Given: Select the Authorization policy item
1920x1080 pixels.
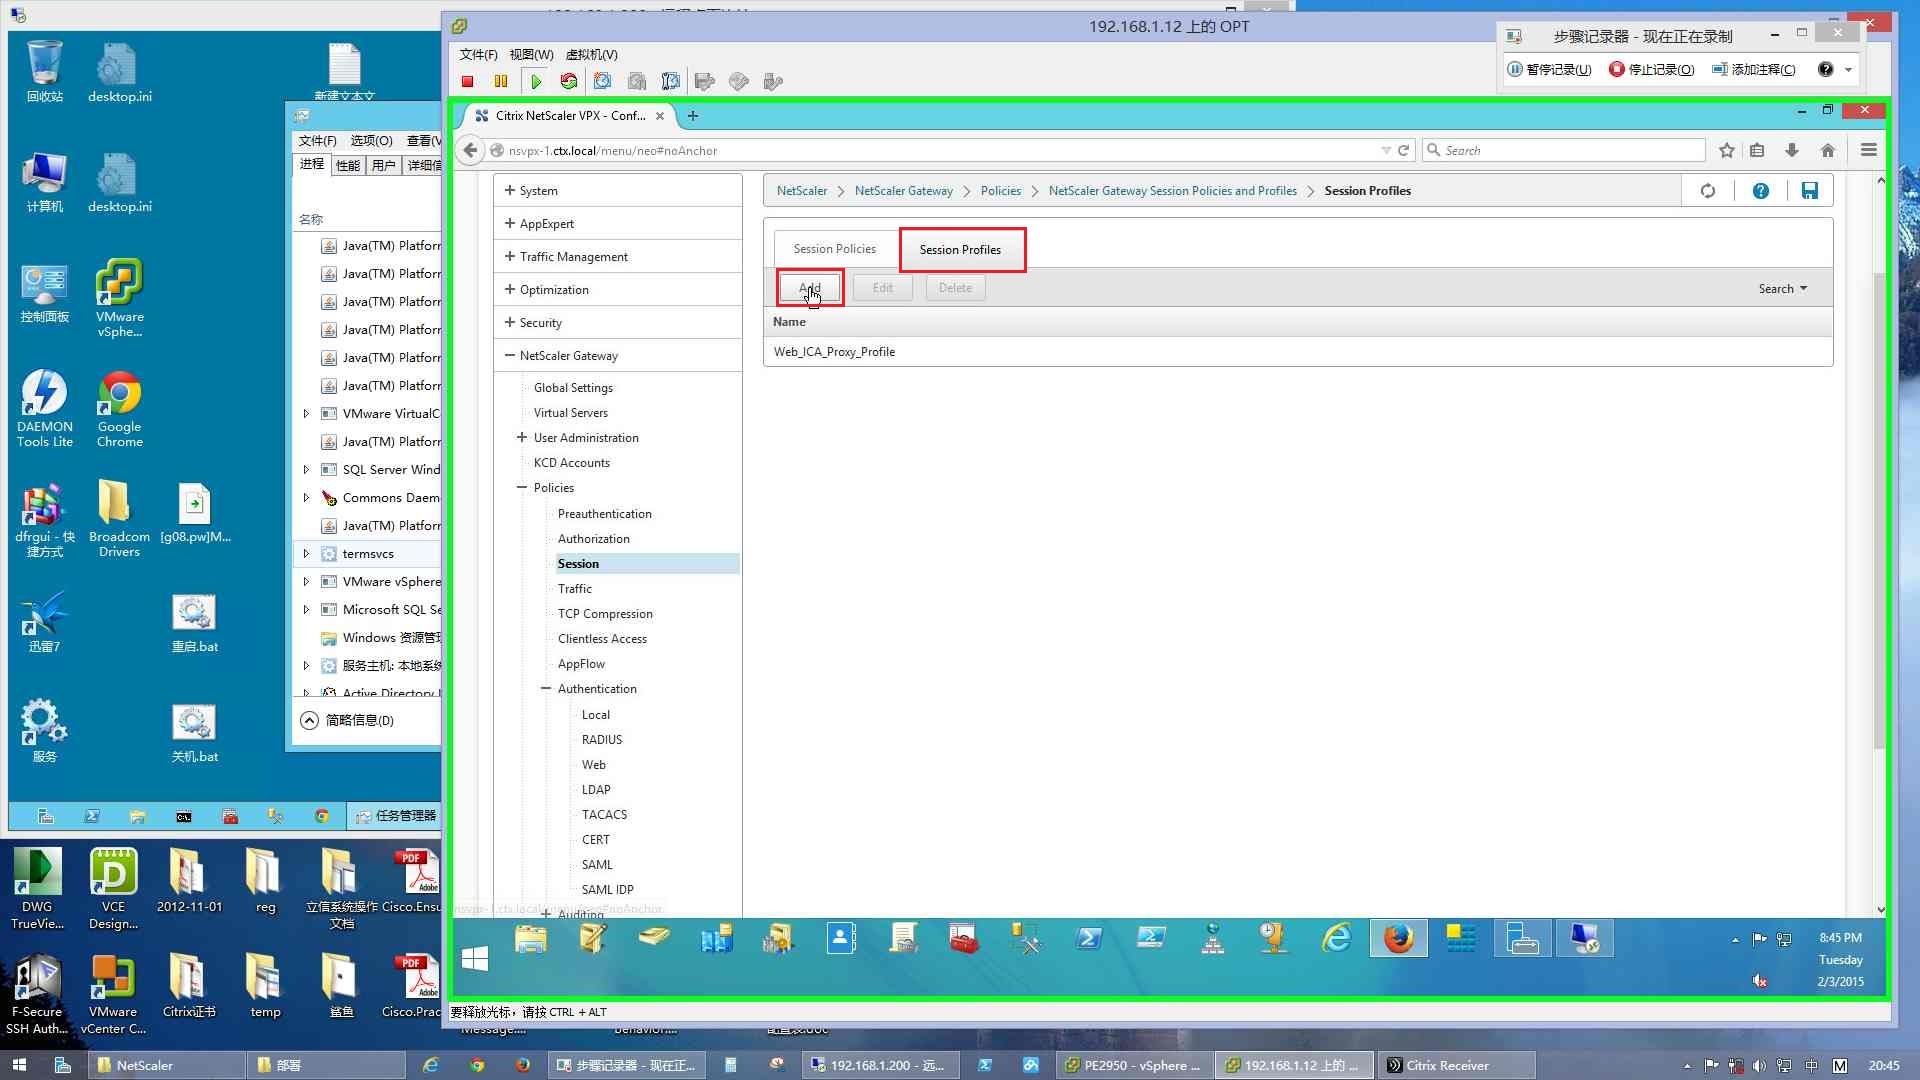Looking at the screenshot, I should coord(593,539).
